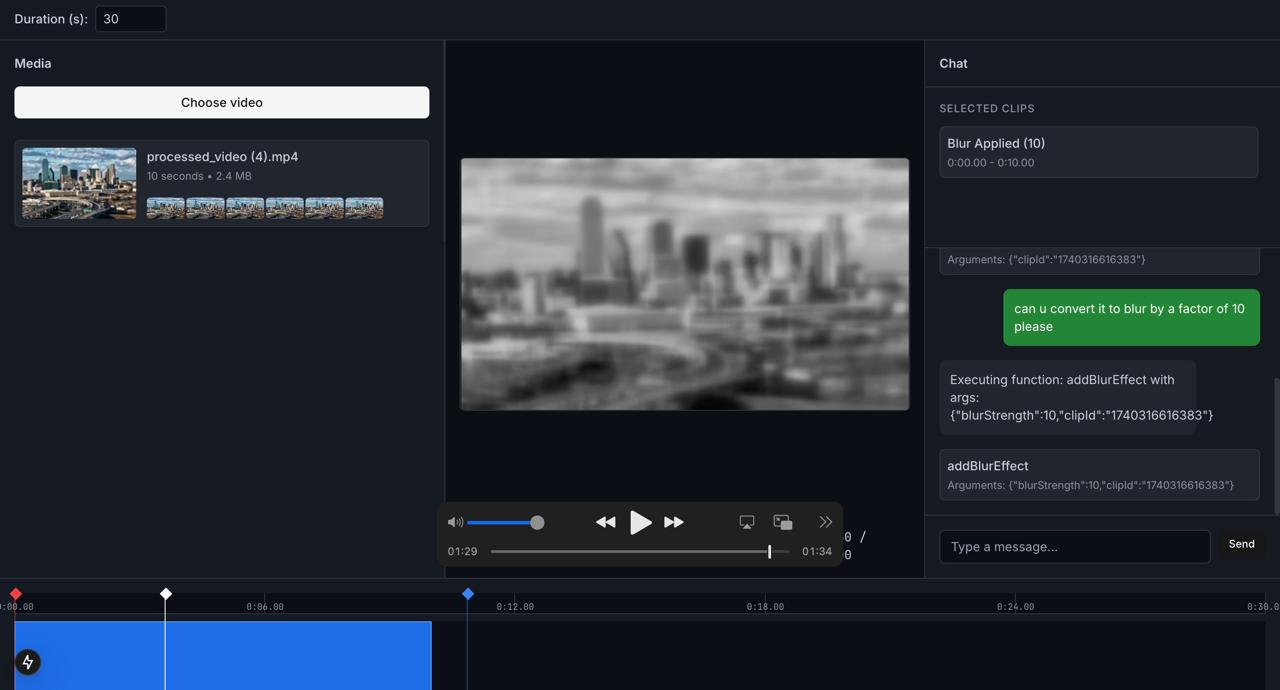The image size is (1280, 690).
Task: Adjust the volume slider knob
Action: tap(537, 522)
